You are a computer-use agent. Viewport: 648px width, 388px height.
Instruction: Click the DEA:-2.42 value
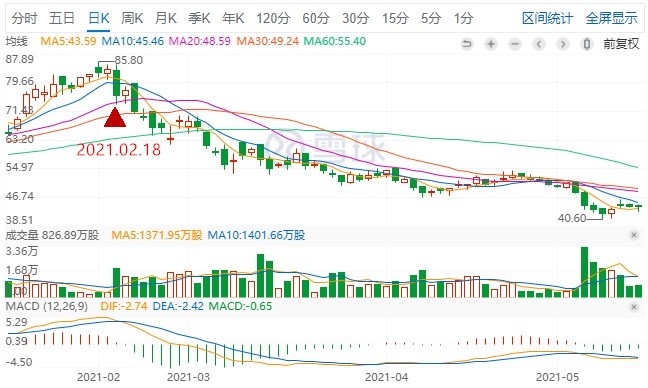coord(178,307)
